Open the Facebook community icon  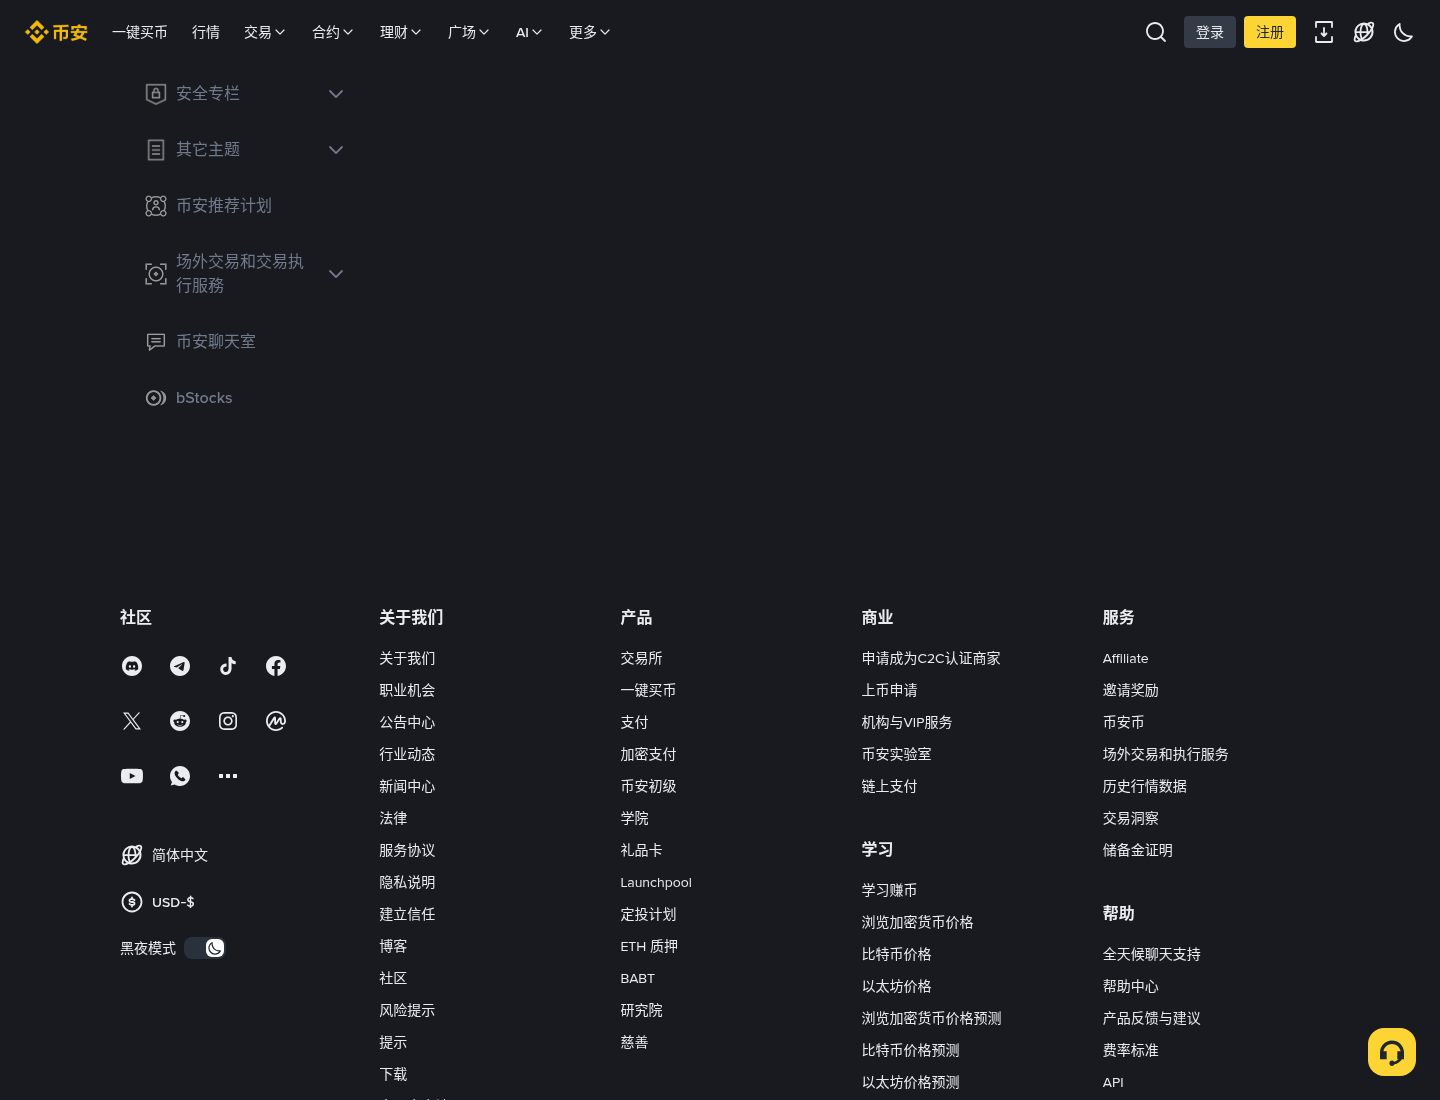pos(276,666)
